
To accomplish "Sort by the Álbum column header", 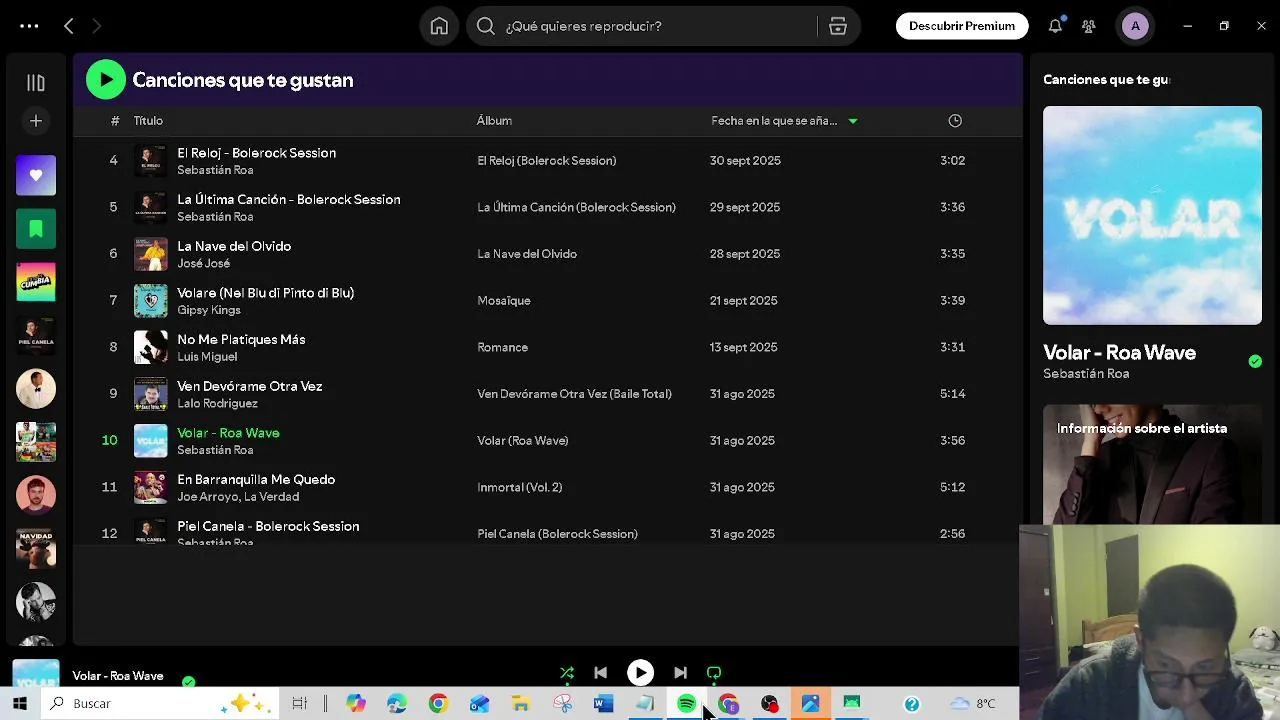I will pos(494,120).
